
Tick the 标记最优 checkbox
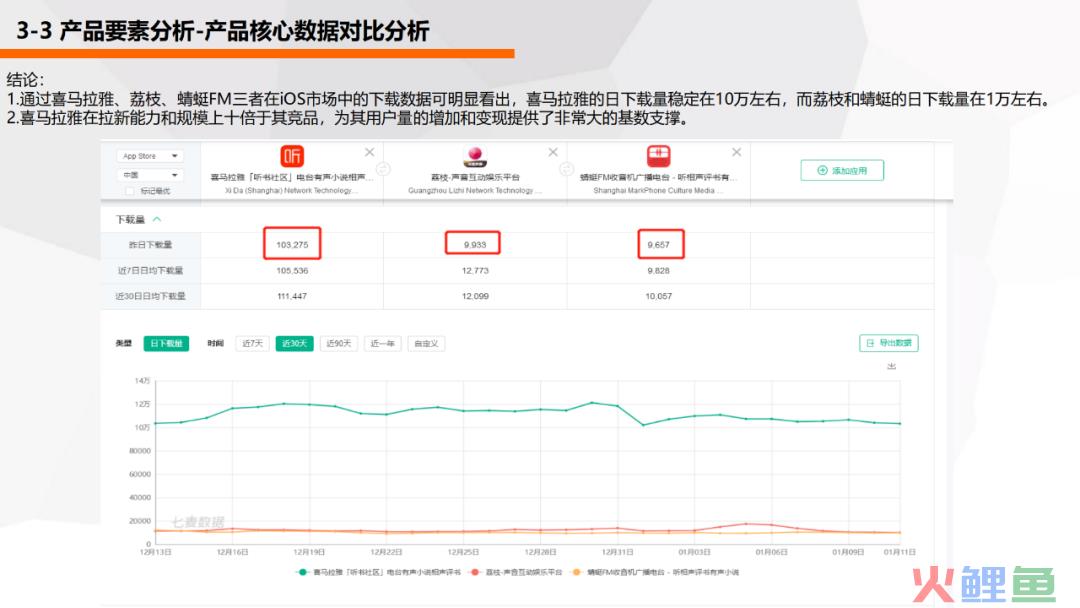click(x=129, y=191)
